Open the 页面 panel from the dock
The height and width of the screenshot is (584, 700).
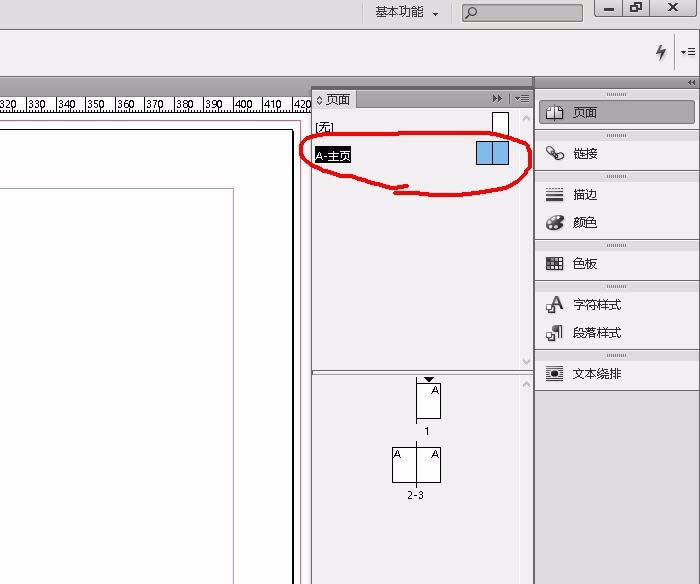(617, 112)
